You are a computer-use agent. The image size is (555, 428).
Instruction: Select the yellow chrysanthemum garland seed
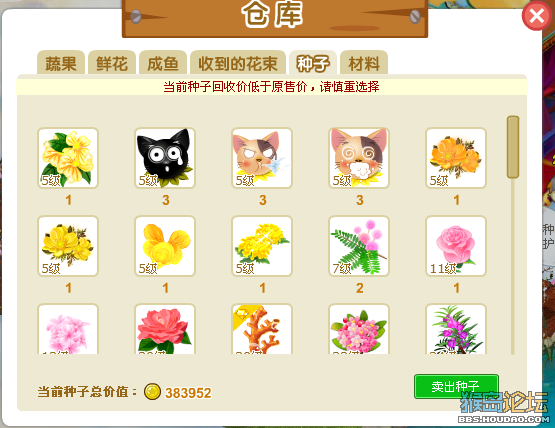(x=262, y=246)
